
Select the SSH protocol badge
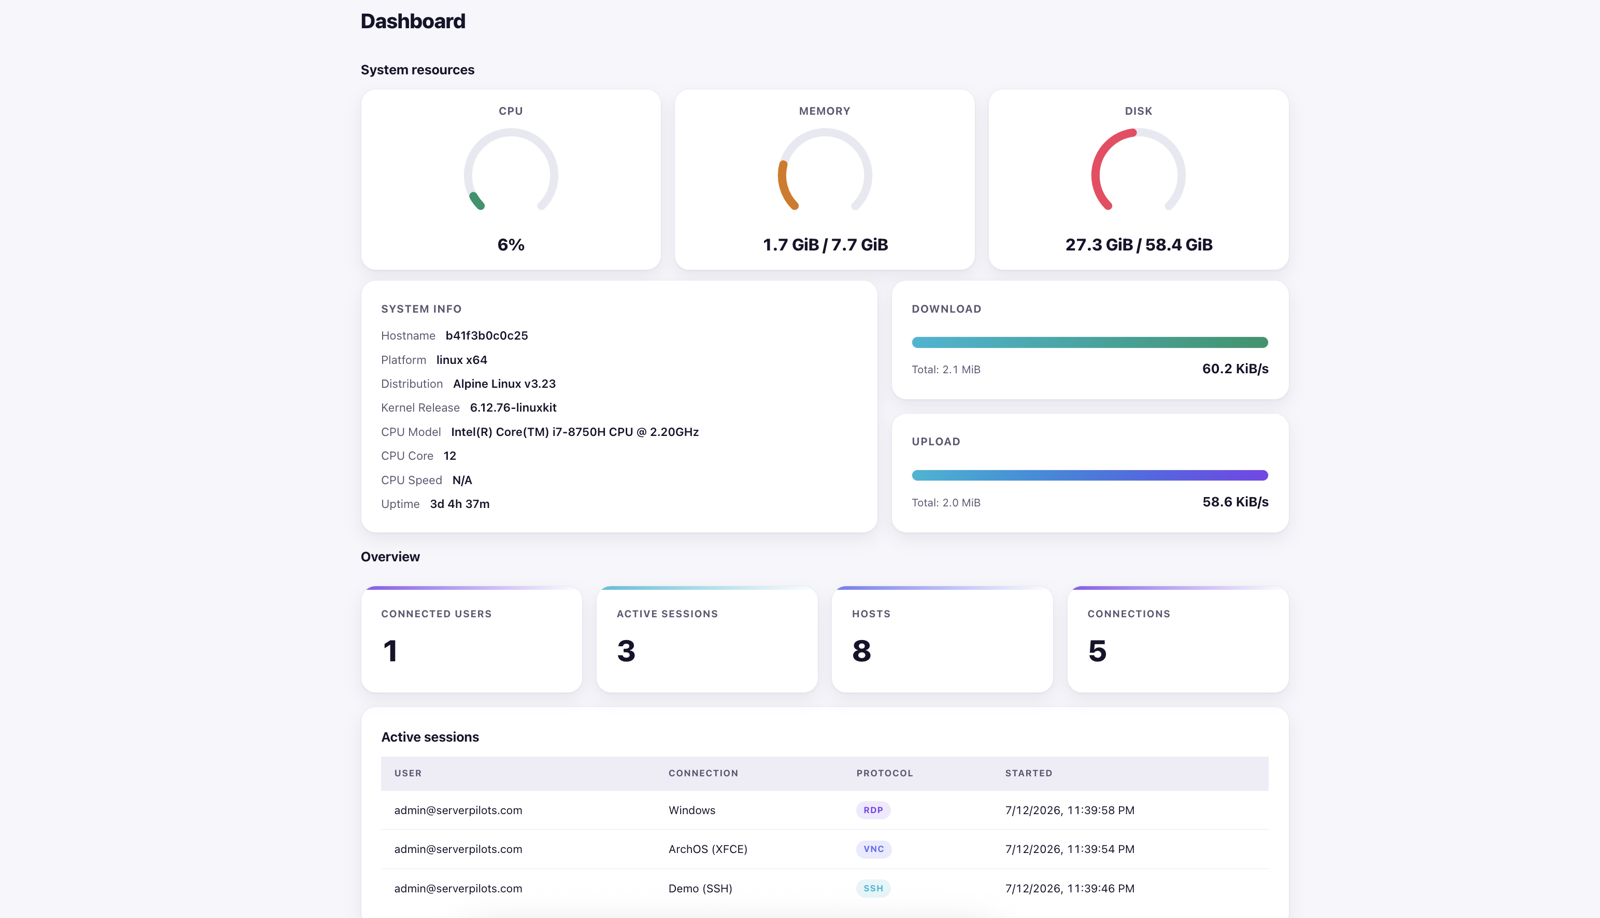coord(873,888)
